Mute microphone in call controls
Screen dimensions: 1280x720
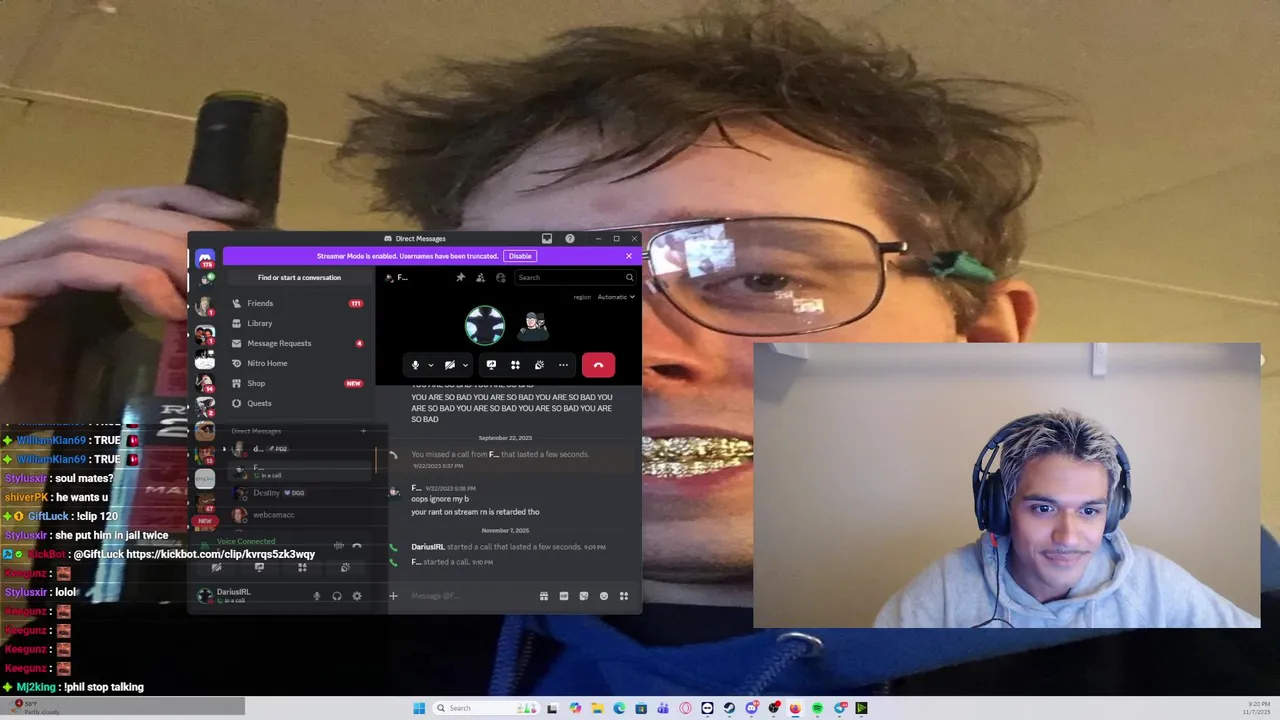415,365
